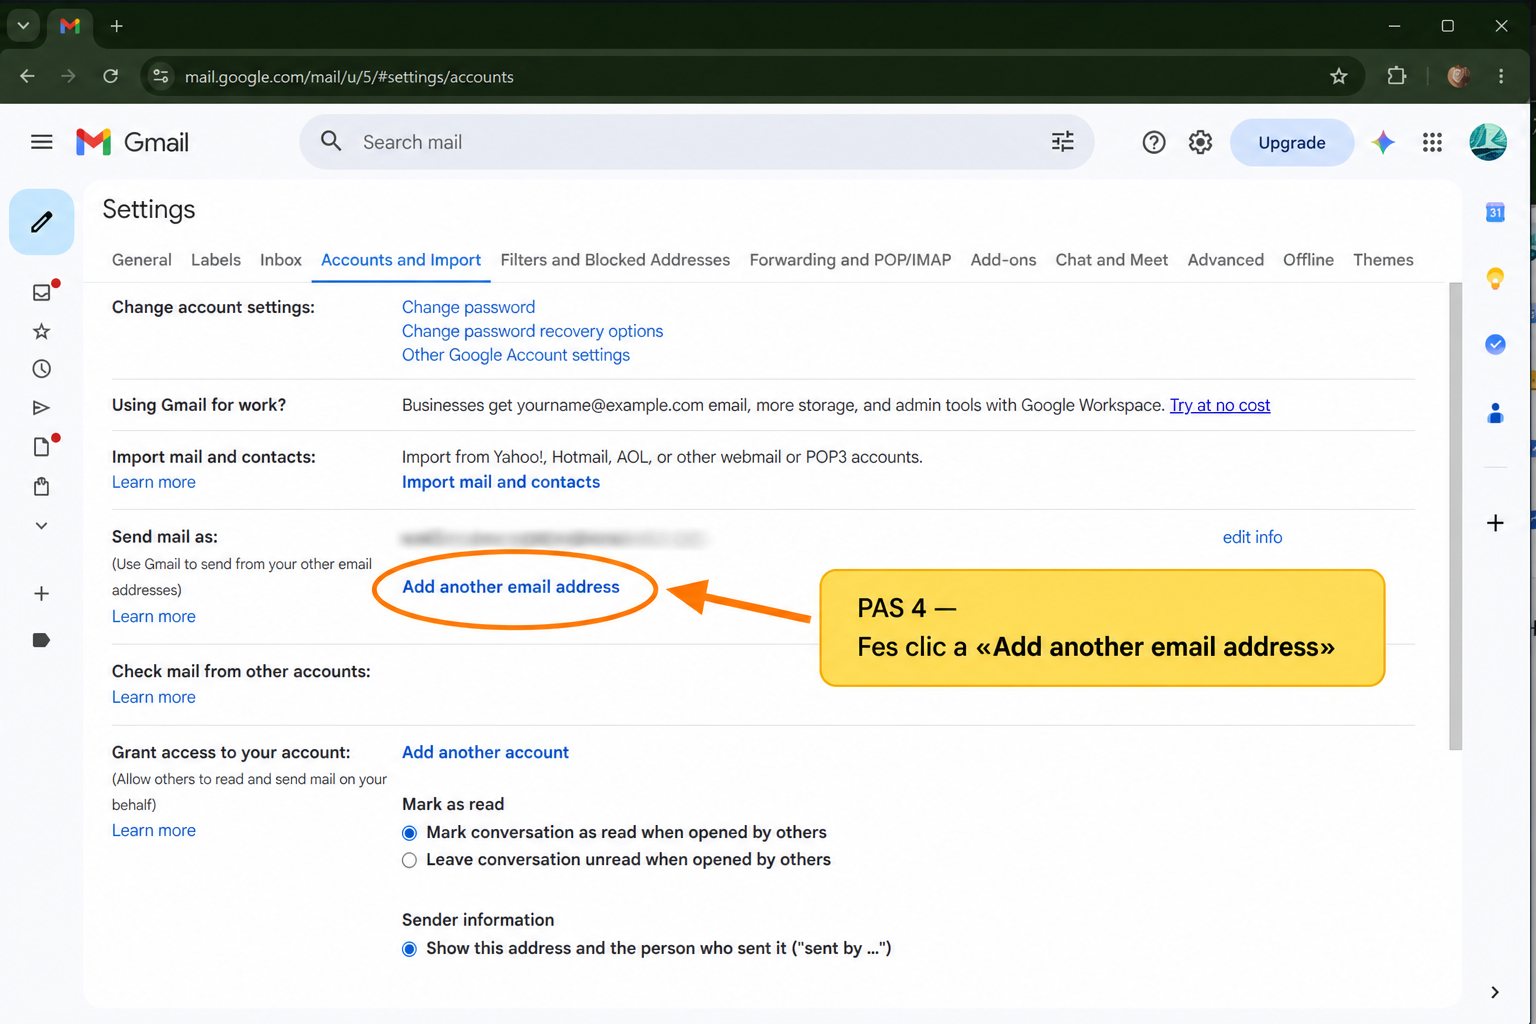Open Google apps grid icon
Viewport: 1536px width, 1024px height.
coord(1432,142)
